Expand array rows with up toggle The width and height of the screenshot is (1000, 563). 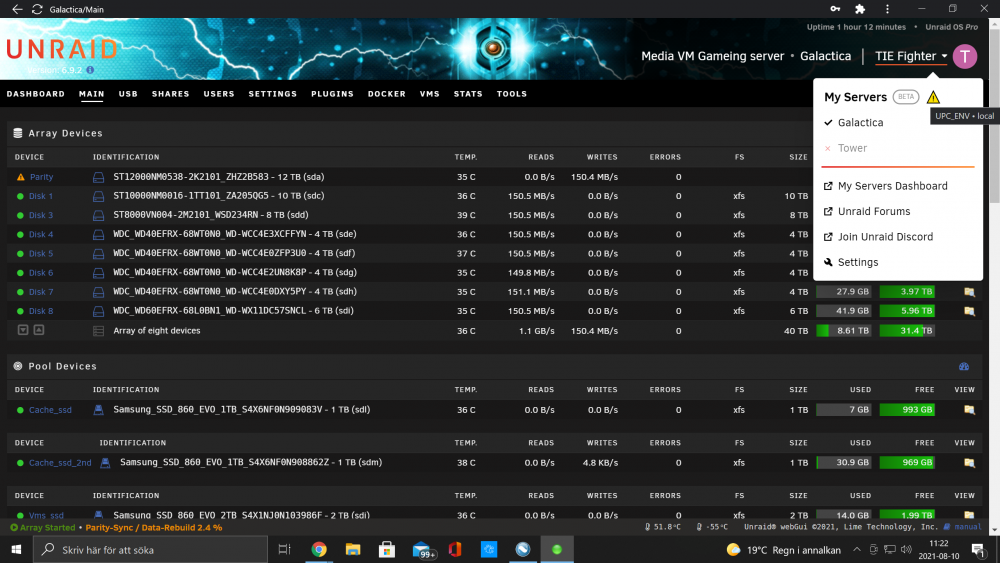(38, 330)
